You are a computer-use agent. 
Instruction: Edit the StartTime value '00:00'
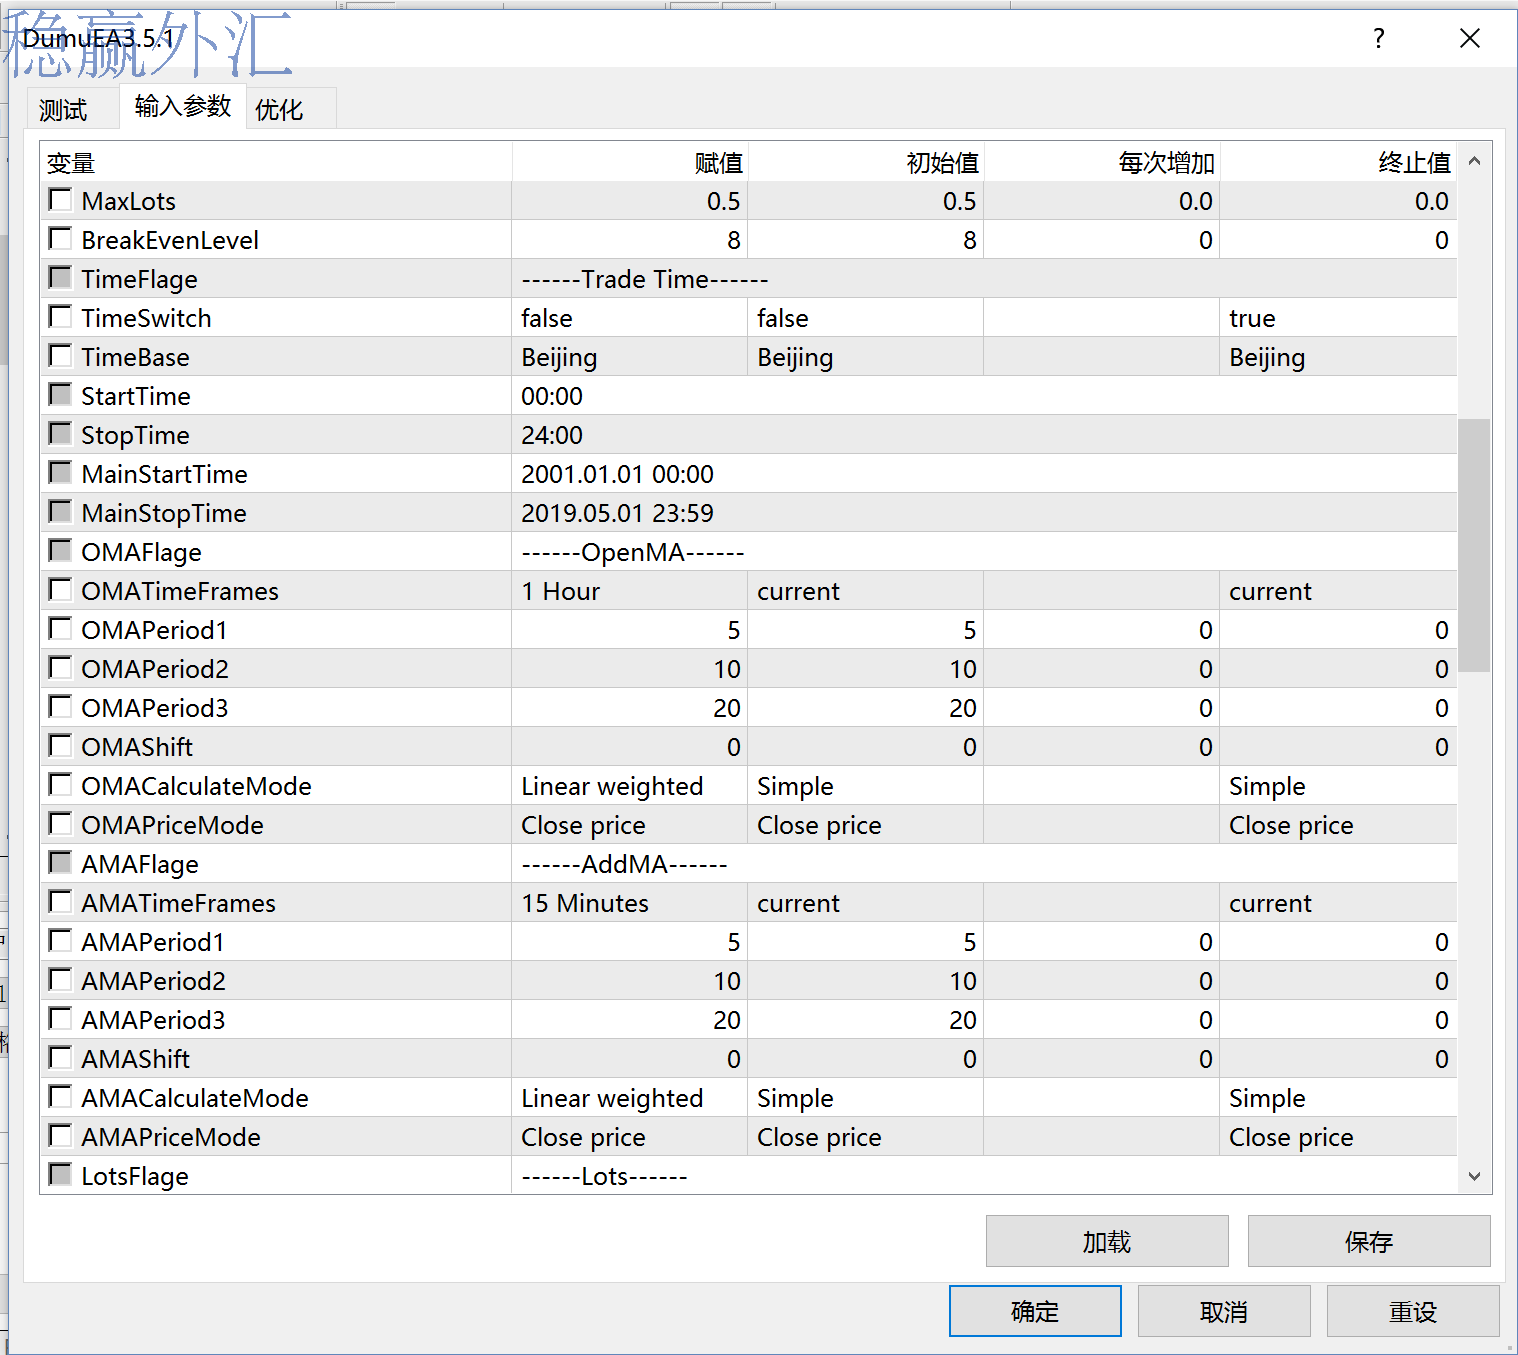pyautogui.click(x=984, y=395)
